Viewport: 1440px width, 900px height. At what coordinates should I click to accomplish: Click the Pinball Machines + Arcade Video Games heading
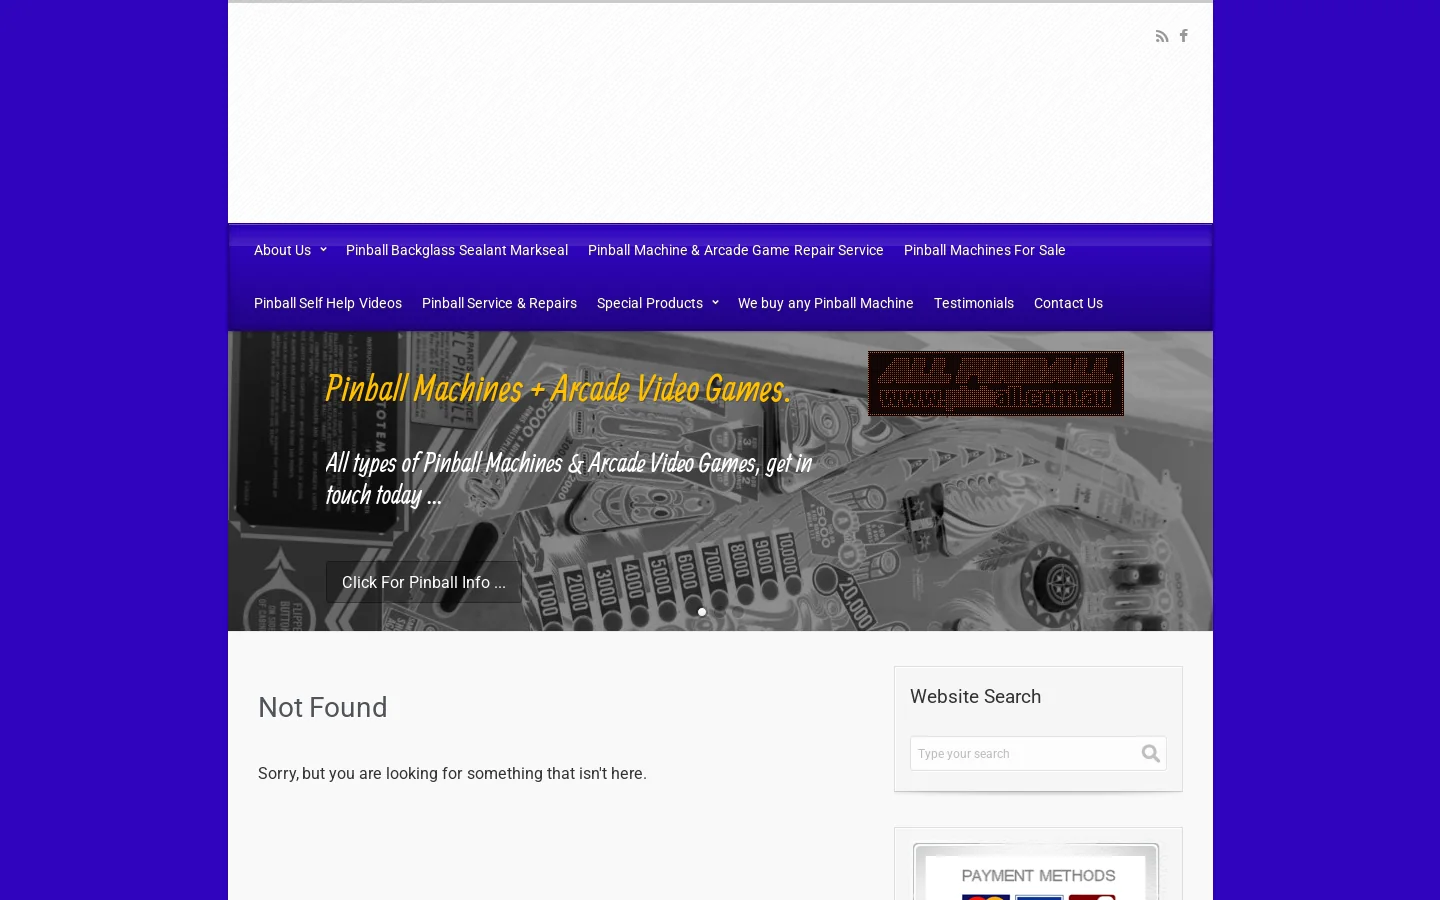pyautogui.click(x=558, y=389)
